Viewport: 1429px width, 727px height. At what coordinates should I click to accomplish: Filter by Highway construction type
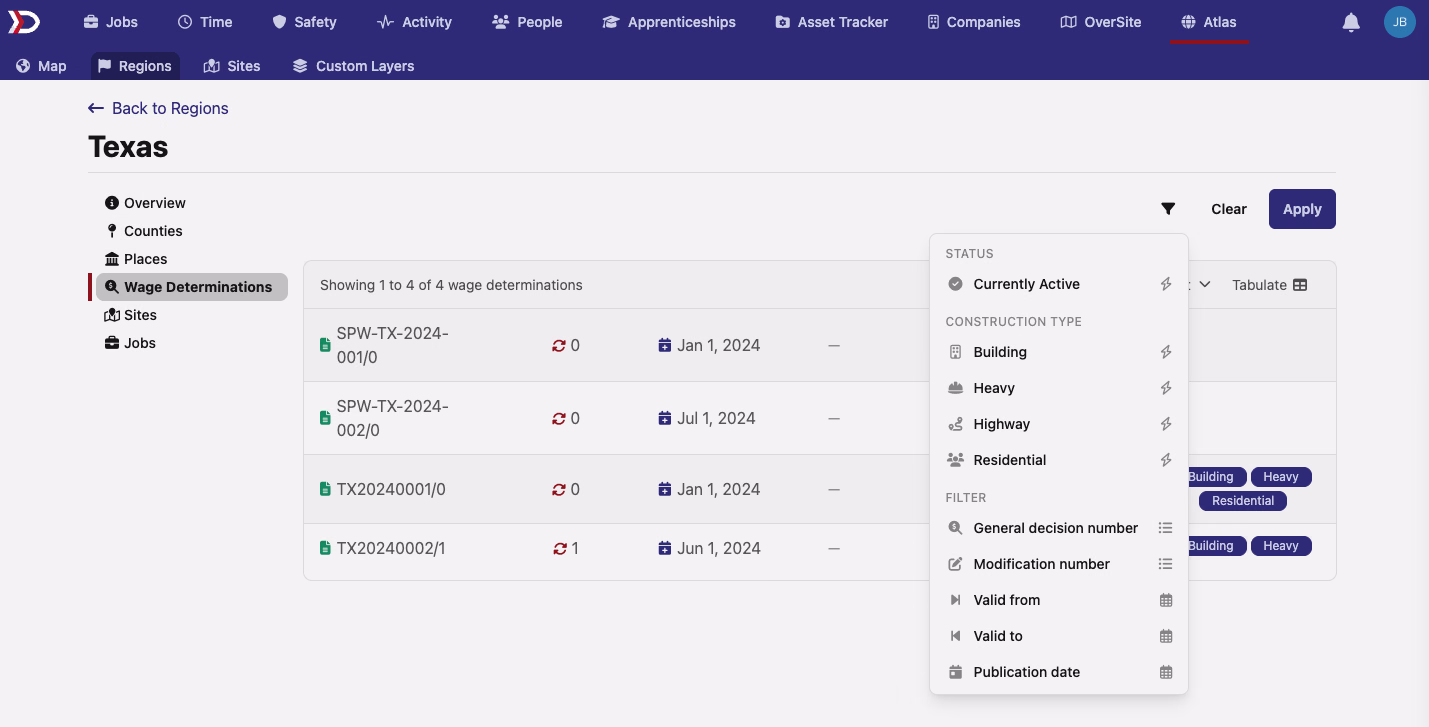(1059, 424)
